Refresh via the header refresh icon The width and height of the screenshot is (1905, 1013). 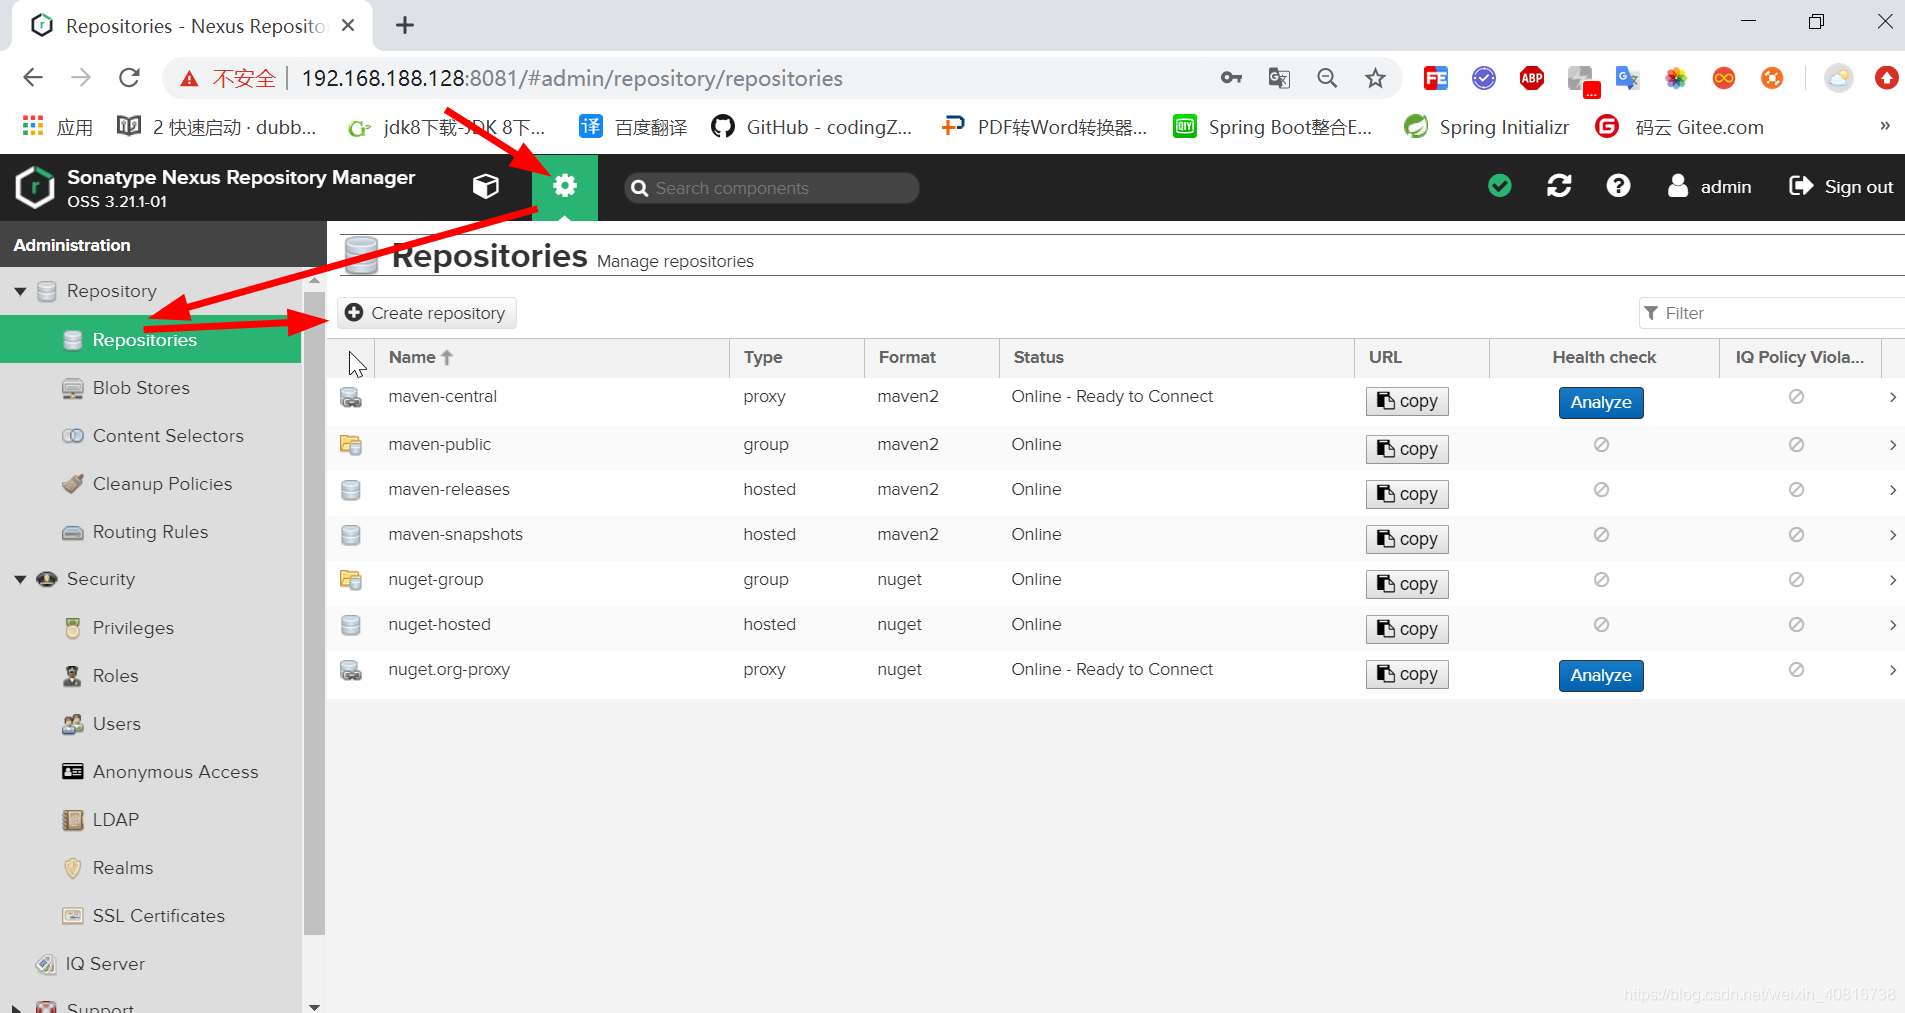coord(1559,186)
